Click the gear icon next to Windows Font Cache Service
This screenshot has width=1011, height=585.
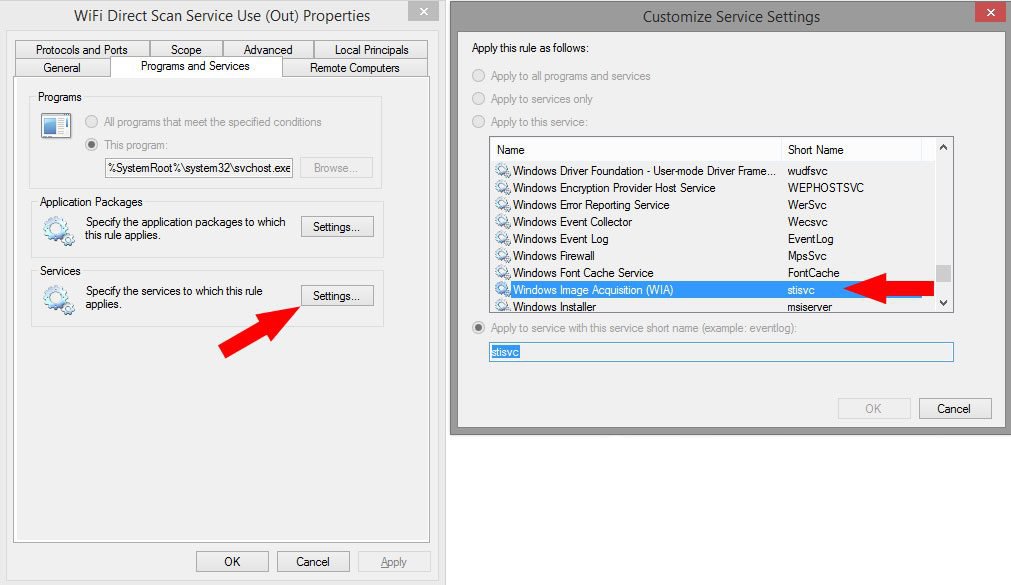(x=502, y=273)
